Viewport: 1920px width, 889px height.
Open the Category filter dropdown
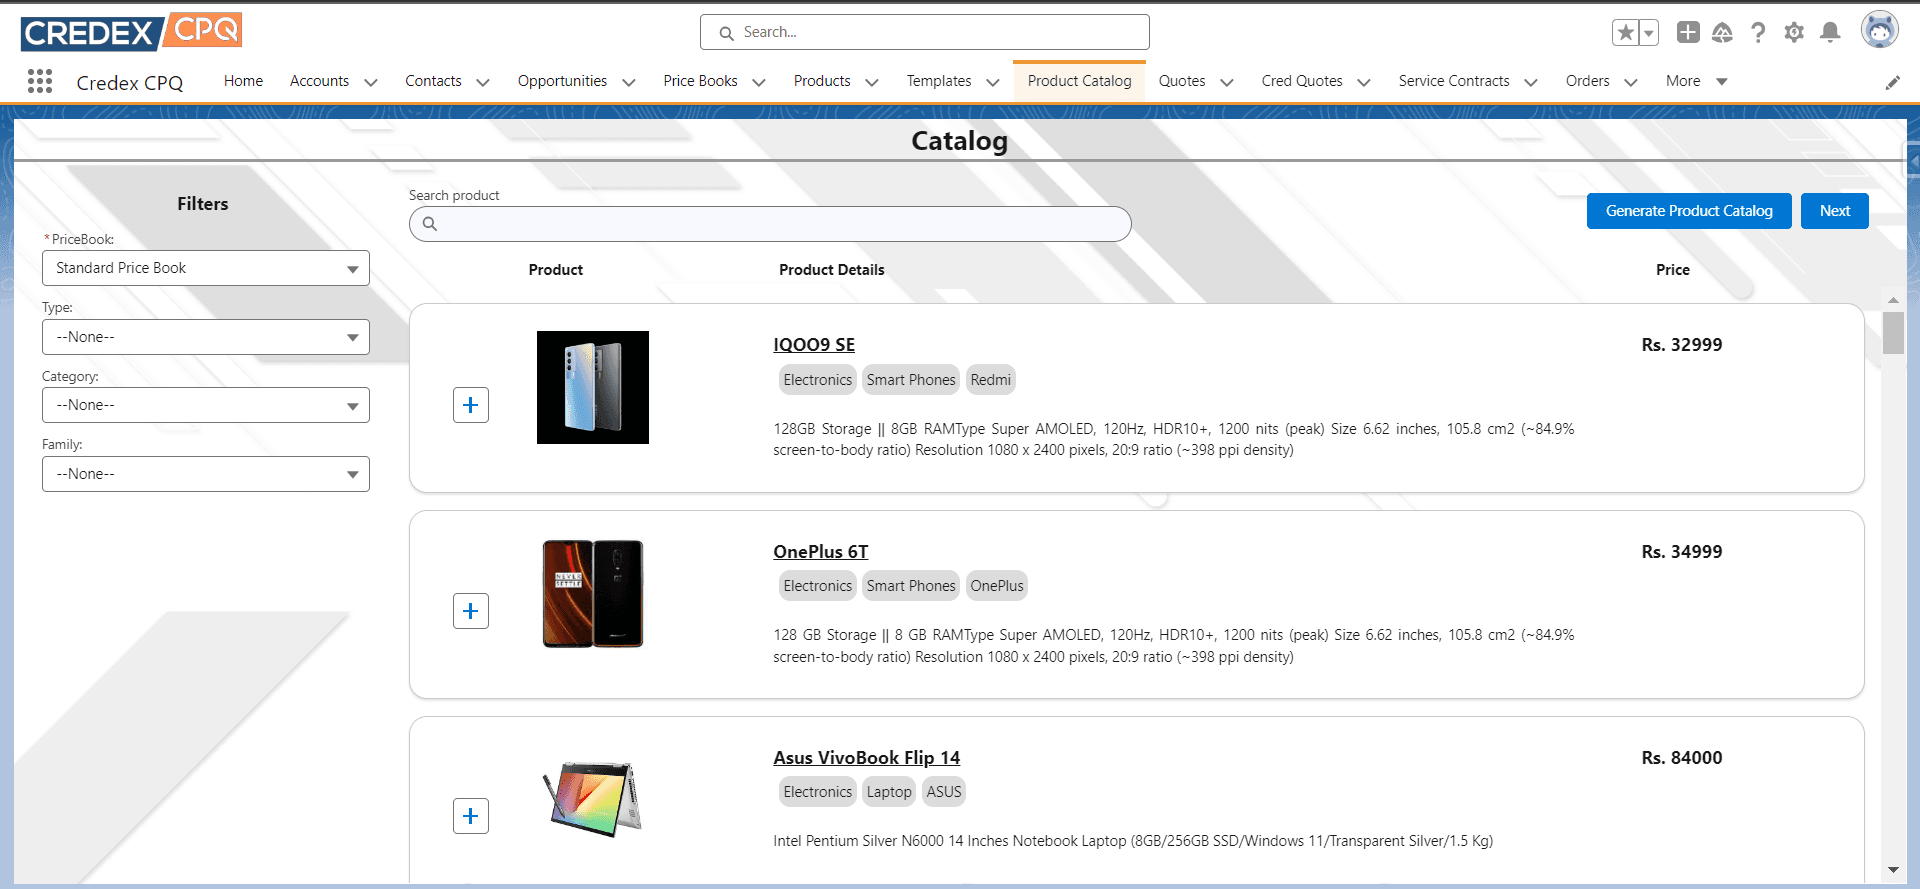point(206,405)
